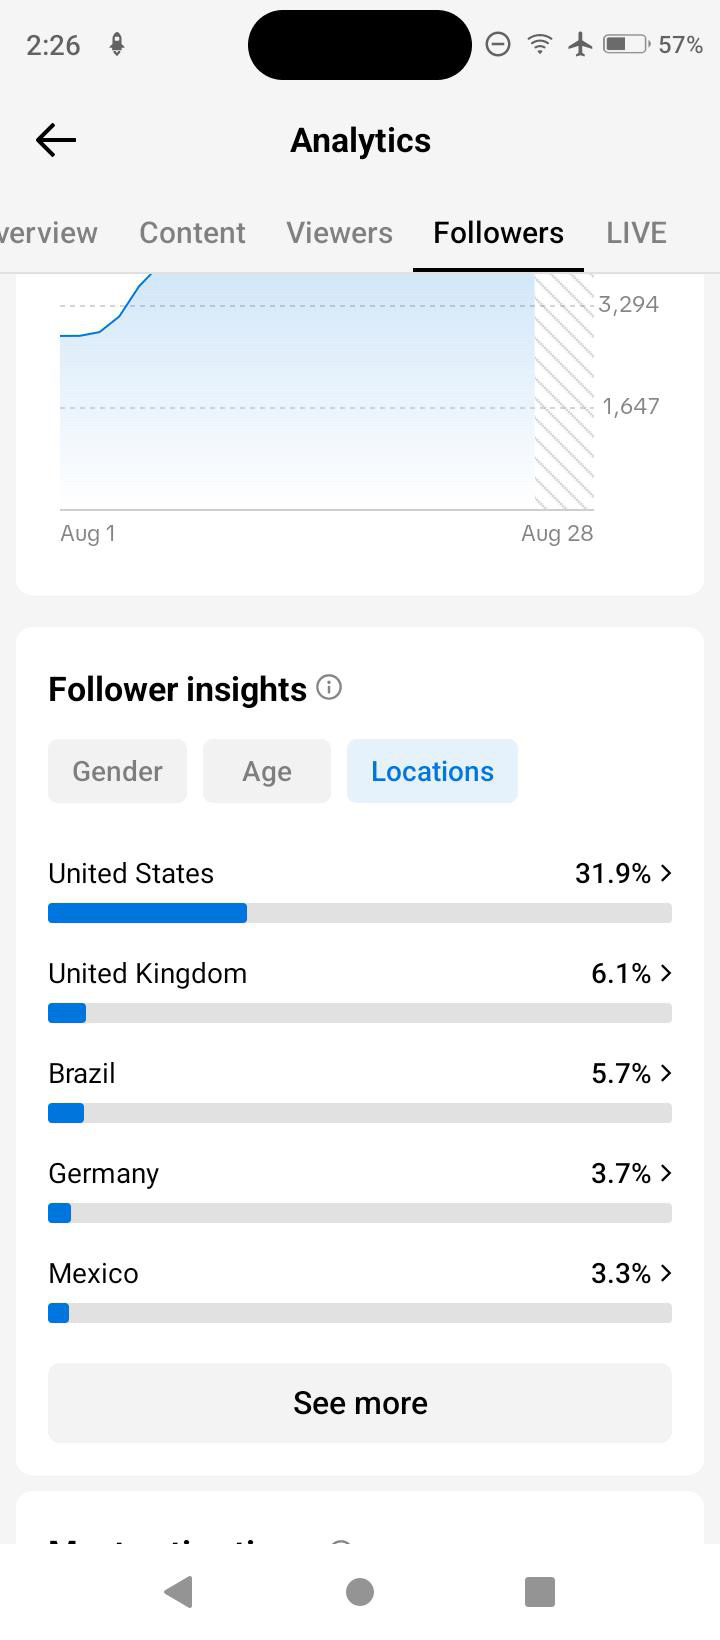Tap the See more button

click(360, 1403)
